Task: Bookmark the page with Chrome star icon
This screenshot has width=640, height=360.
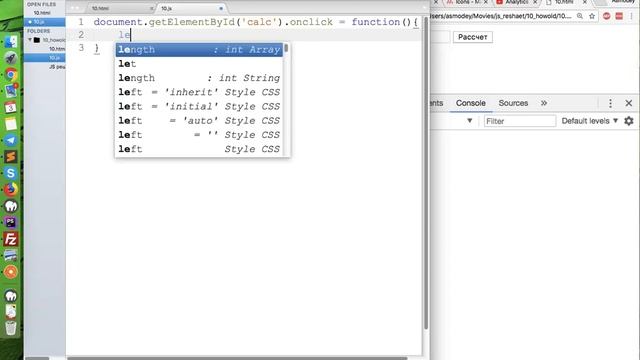Action: coord(592,16)
